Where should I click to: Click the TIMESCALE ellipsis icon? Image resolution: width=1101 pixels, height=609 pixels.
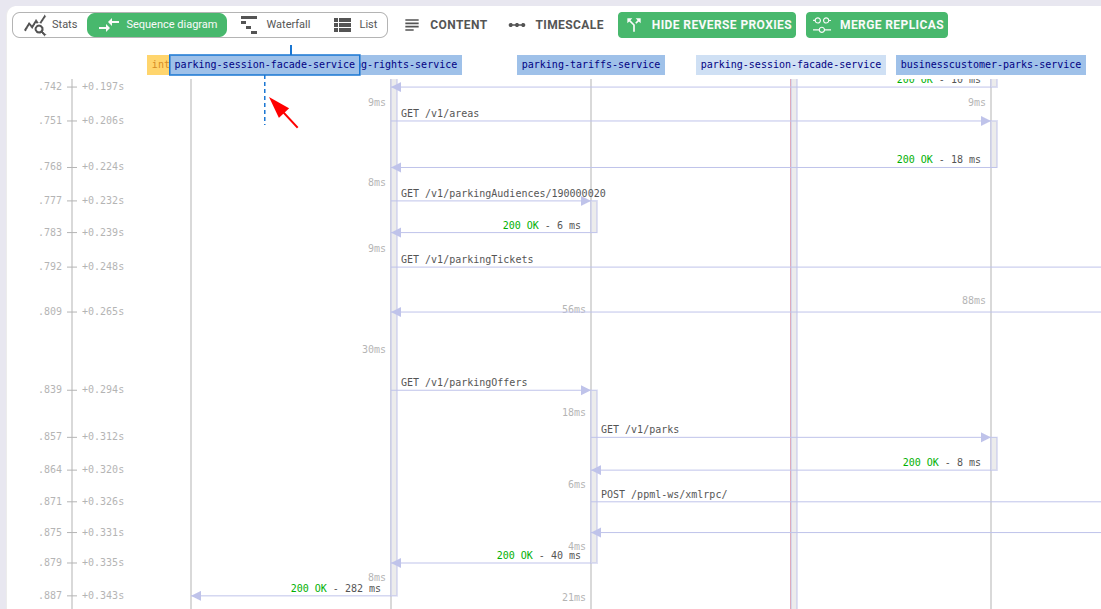click(517, 24)
